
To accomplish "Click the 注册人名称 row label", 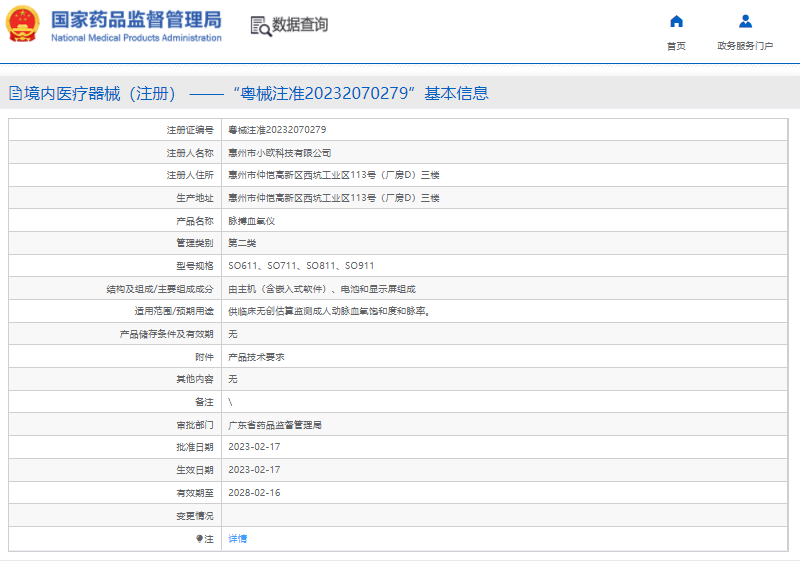I will click(190, 153).
